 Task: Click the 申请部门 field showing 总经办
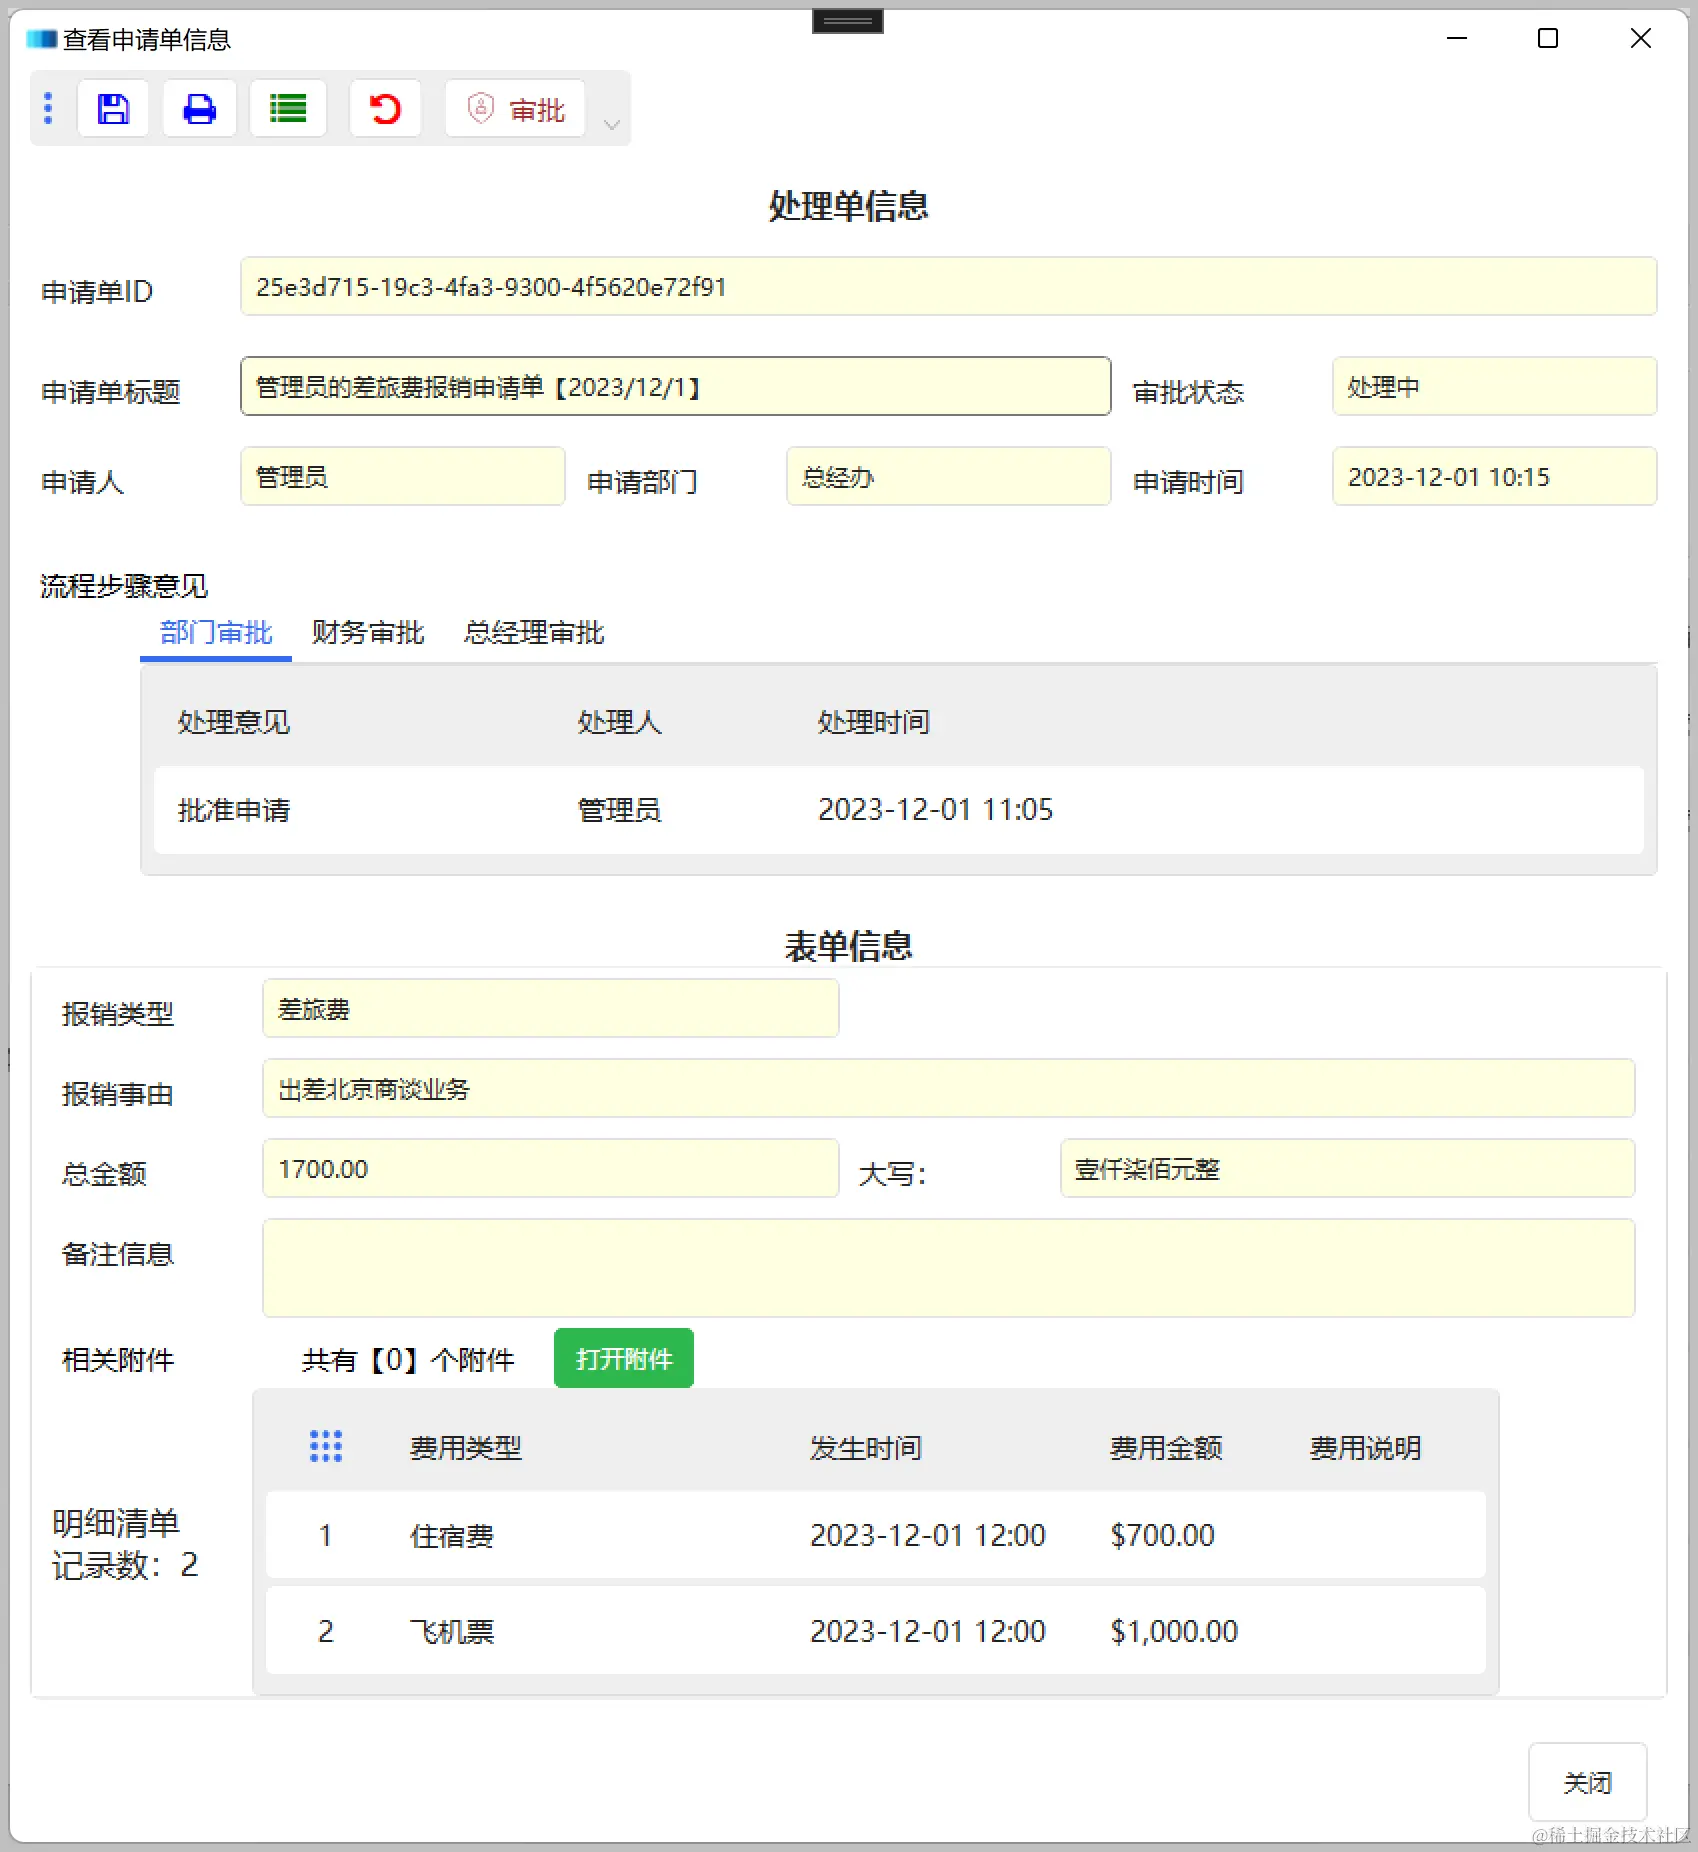click(948, 477)
